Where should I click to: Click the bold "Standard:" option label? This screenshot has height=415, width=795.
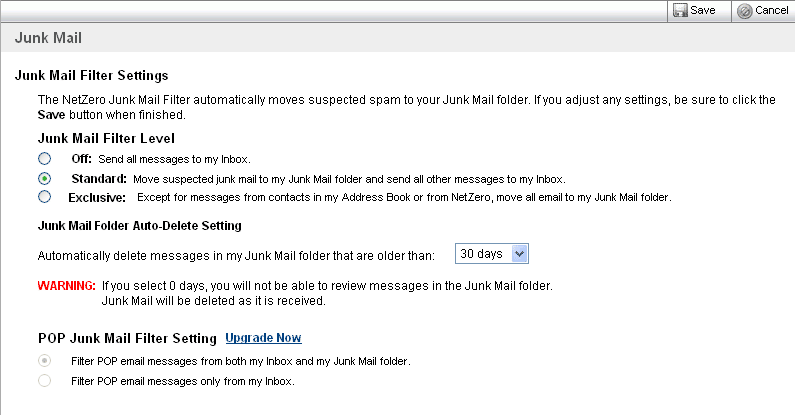99,179
